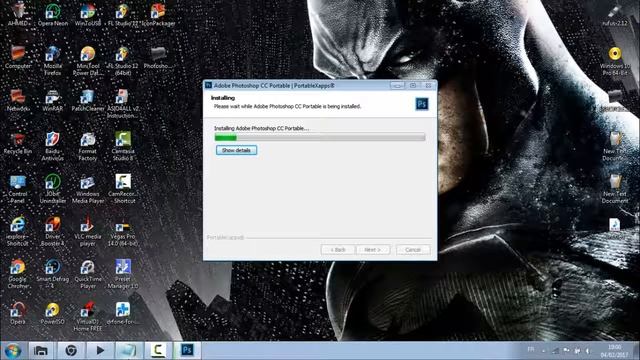The width and height of the screenshot is (640, 360).
Task: Open the media player taskbar button
Action: pos(100,350)
